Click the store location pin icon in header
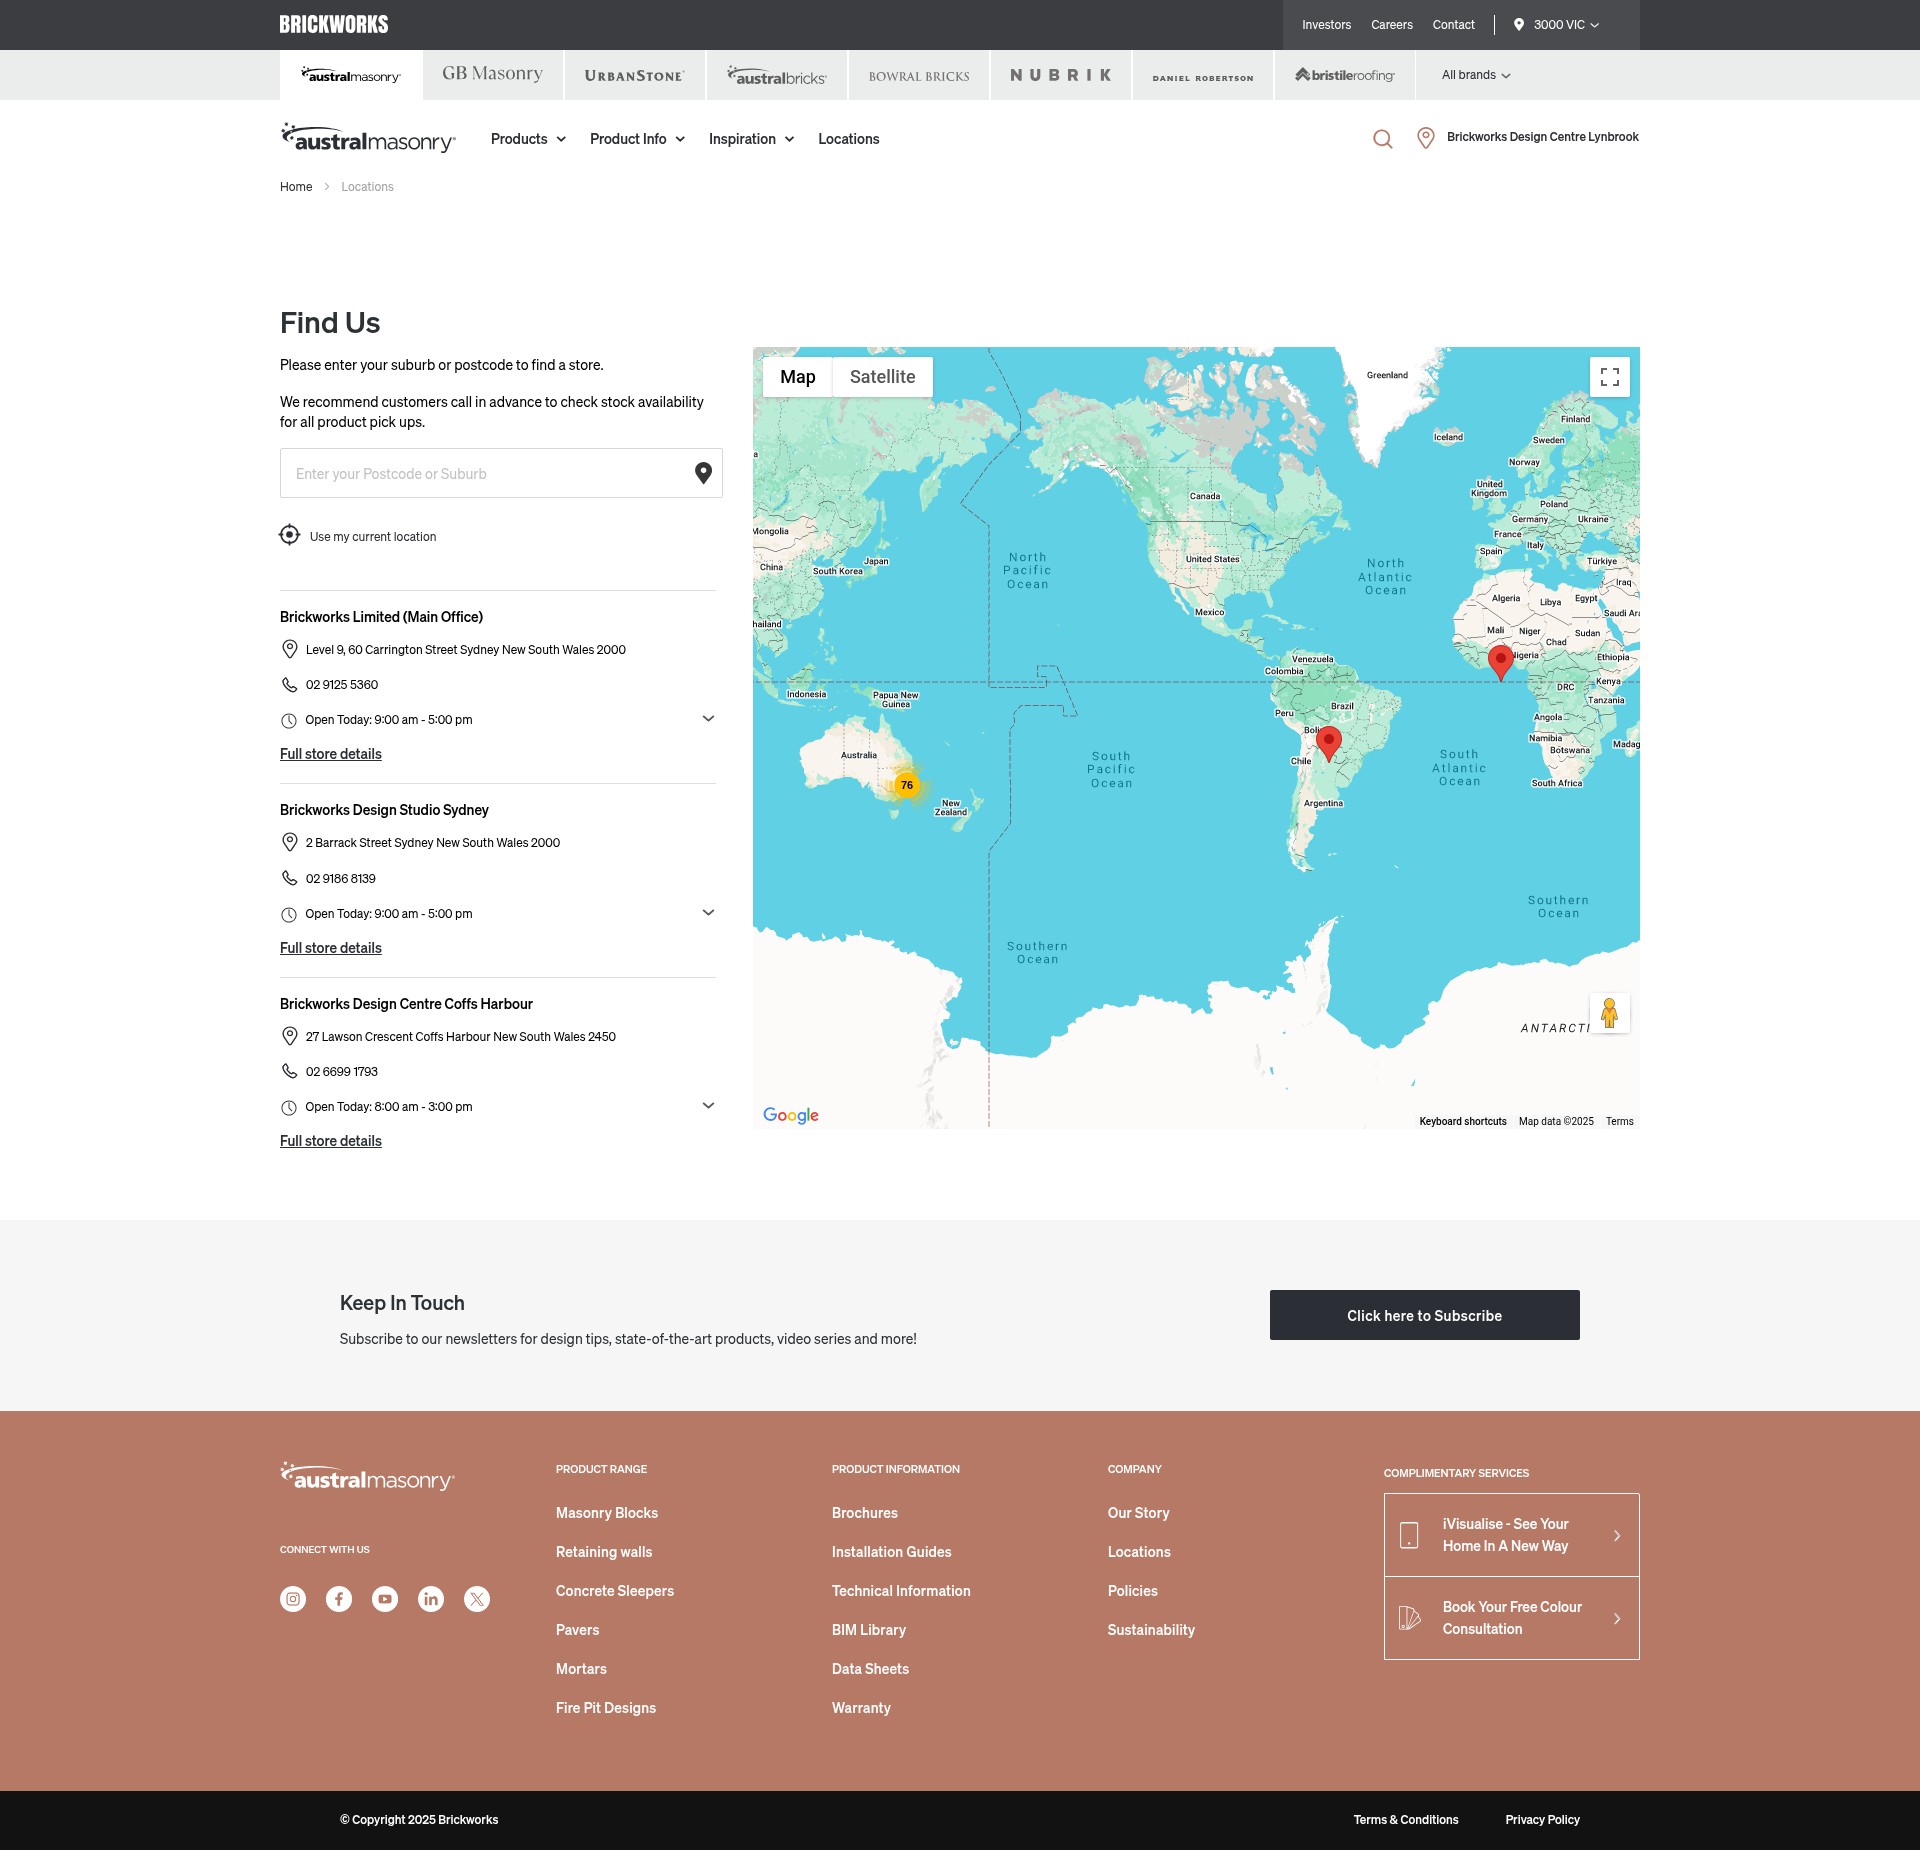The width and height of the screenshot is (1920, 1850). (1426, 138)
